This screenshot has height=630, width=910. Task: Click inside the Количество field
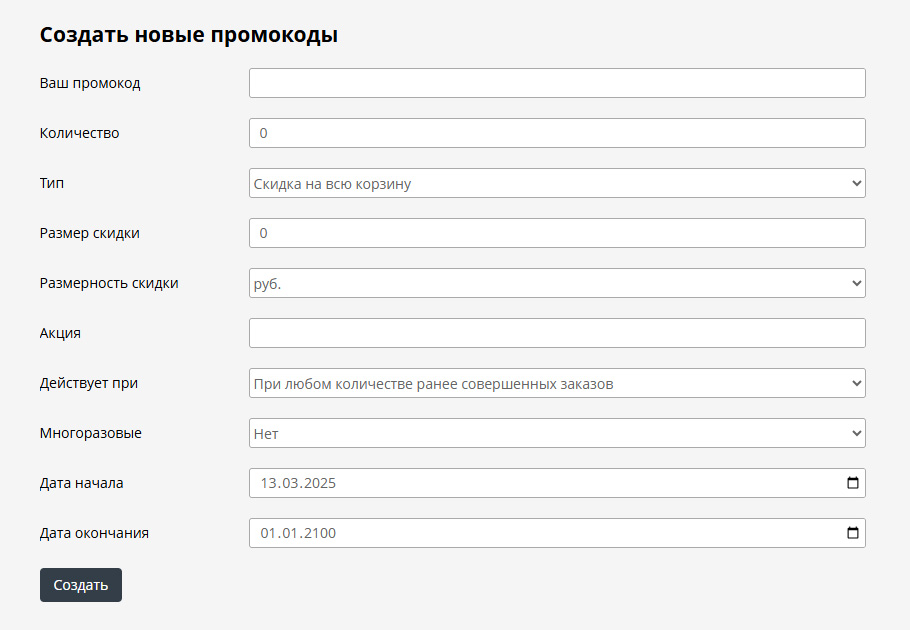coord(556,132)
